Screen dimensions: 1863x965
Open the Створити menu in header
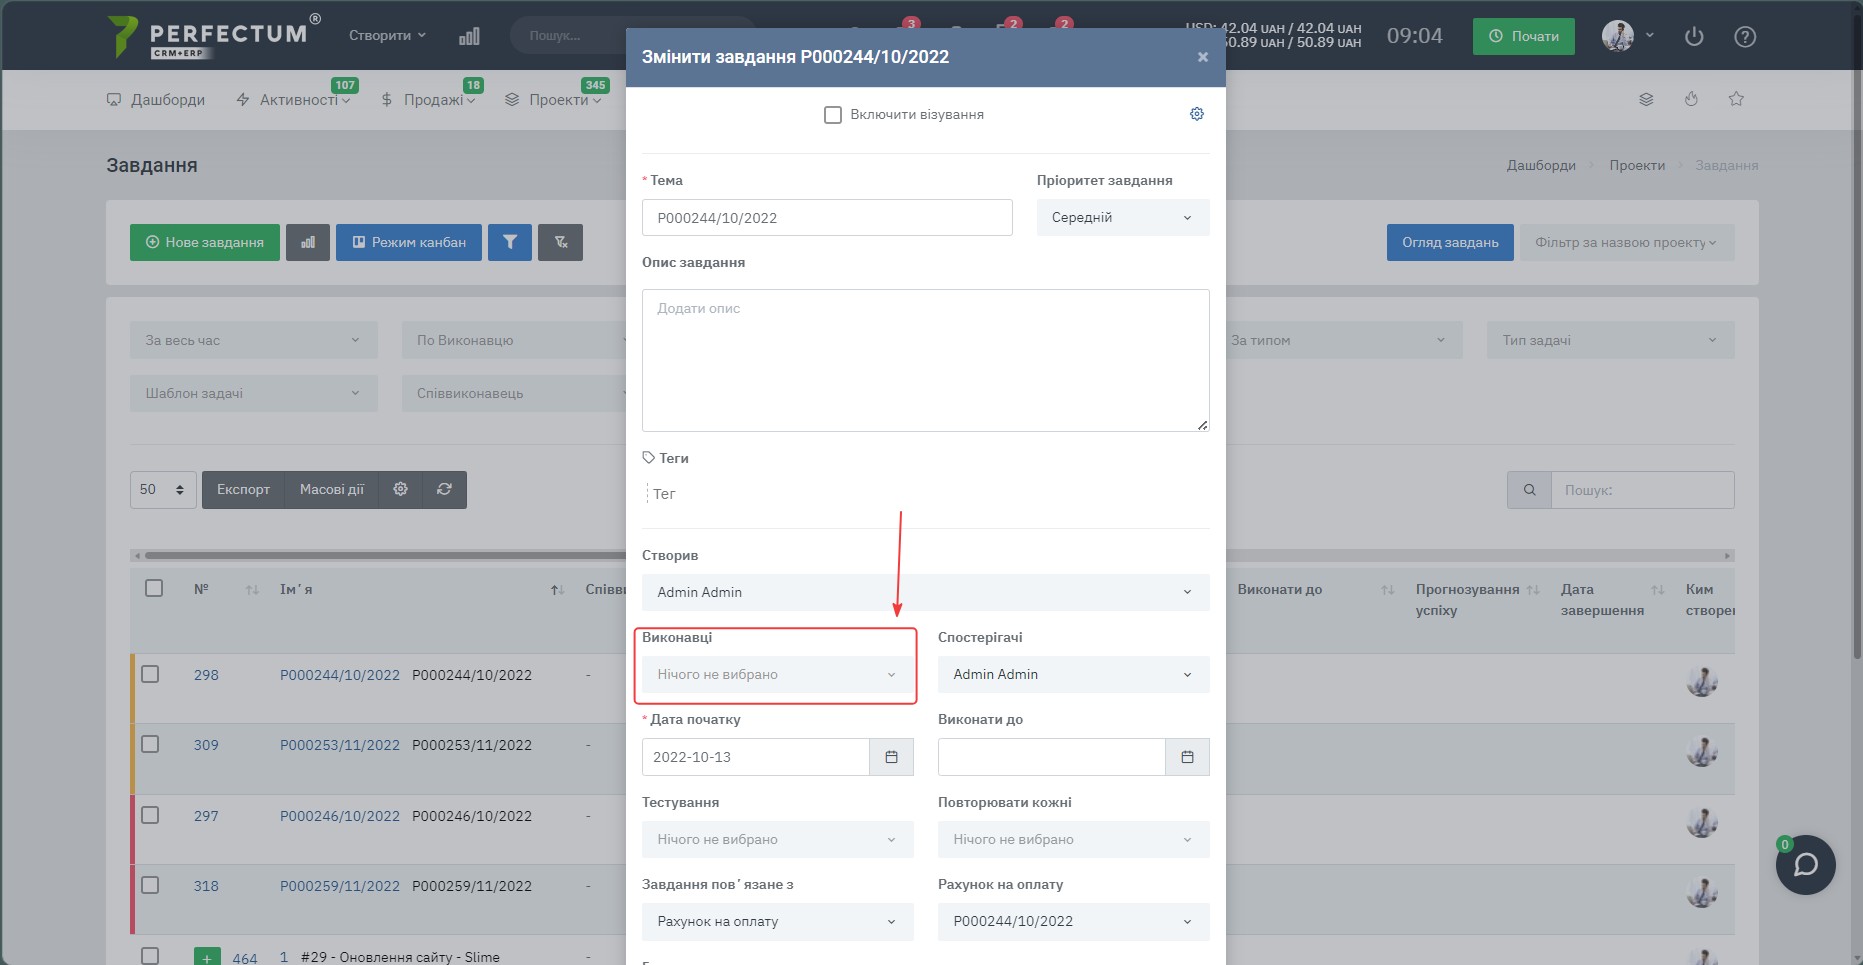387,36
